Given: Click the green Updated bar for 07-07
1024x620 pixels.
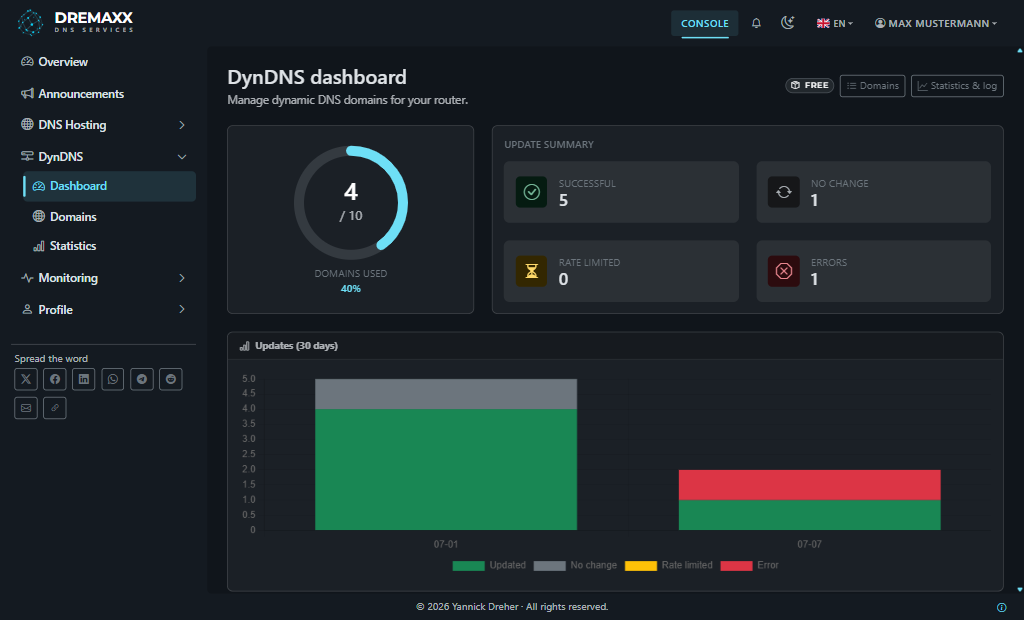Looking at the screenshot, I should 810,515.
